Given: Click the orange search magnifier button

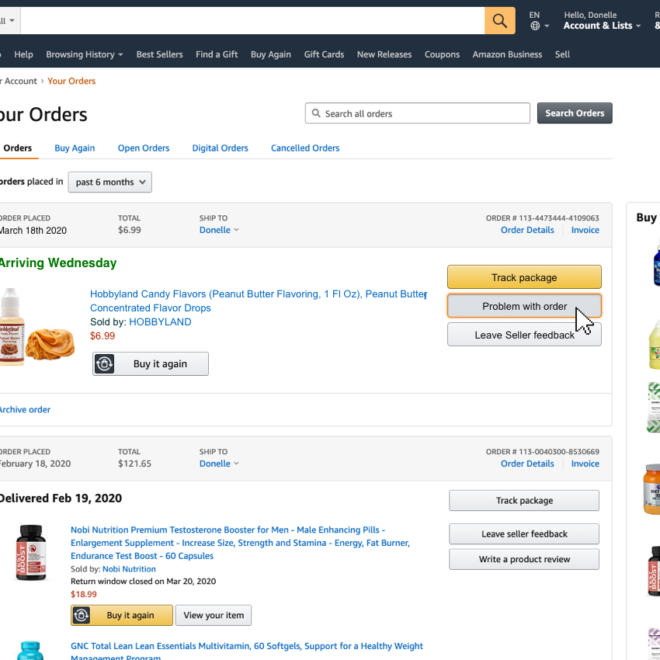Looking at the screenshot, I should coord(500,20).
